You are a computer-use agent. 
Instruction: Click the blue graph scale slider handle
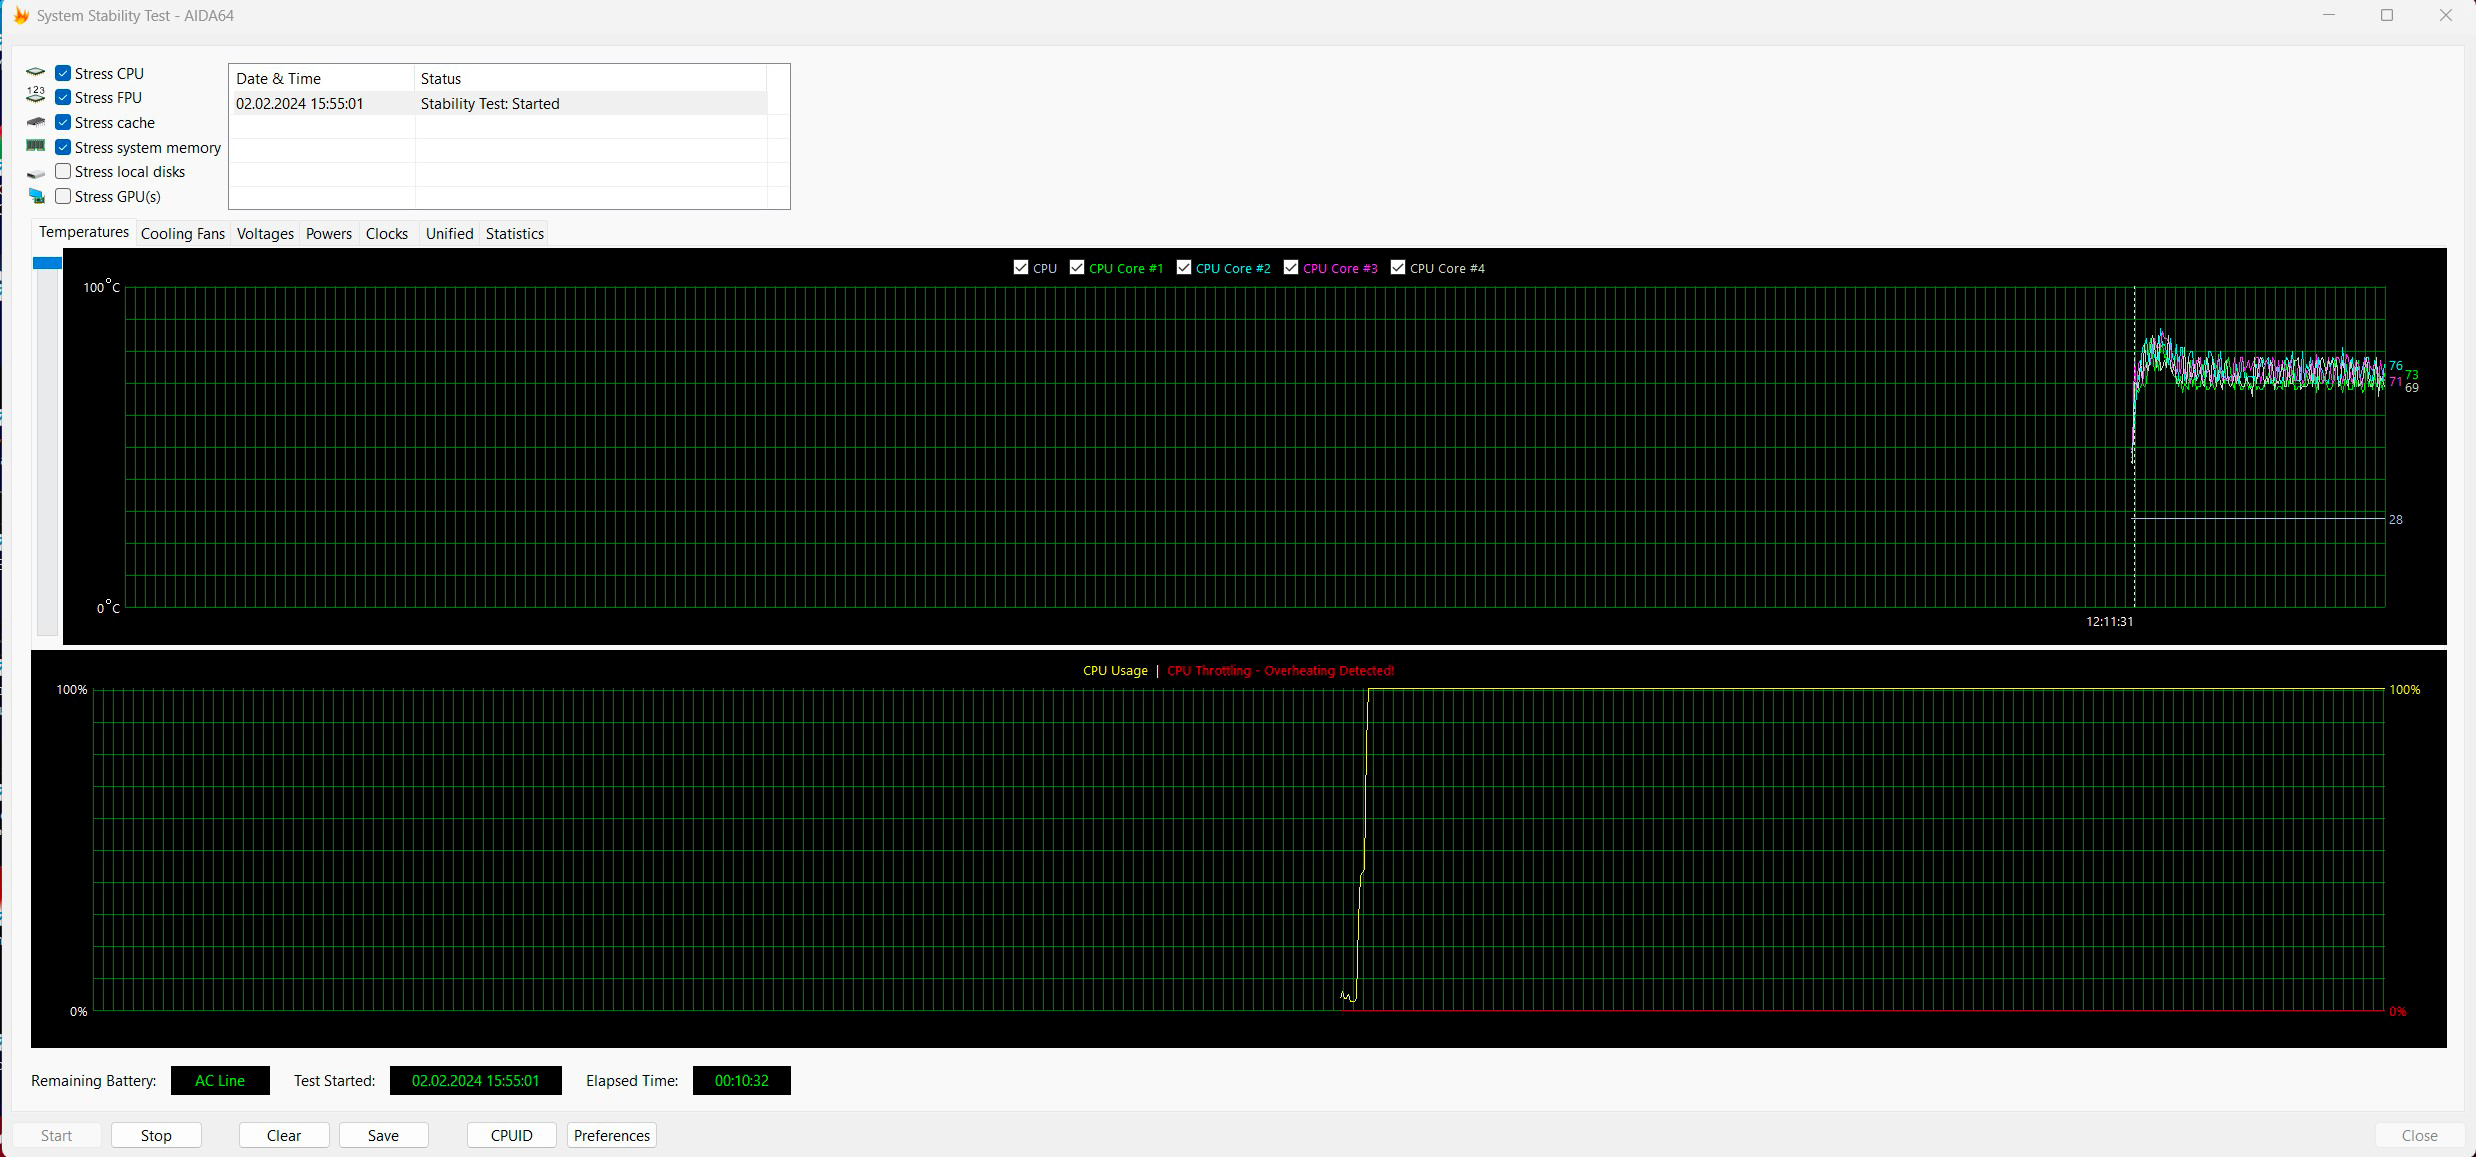tap(47, 263)
